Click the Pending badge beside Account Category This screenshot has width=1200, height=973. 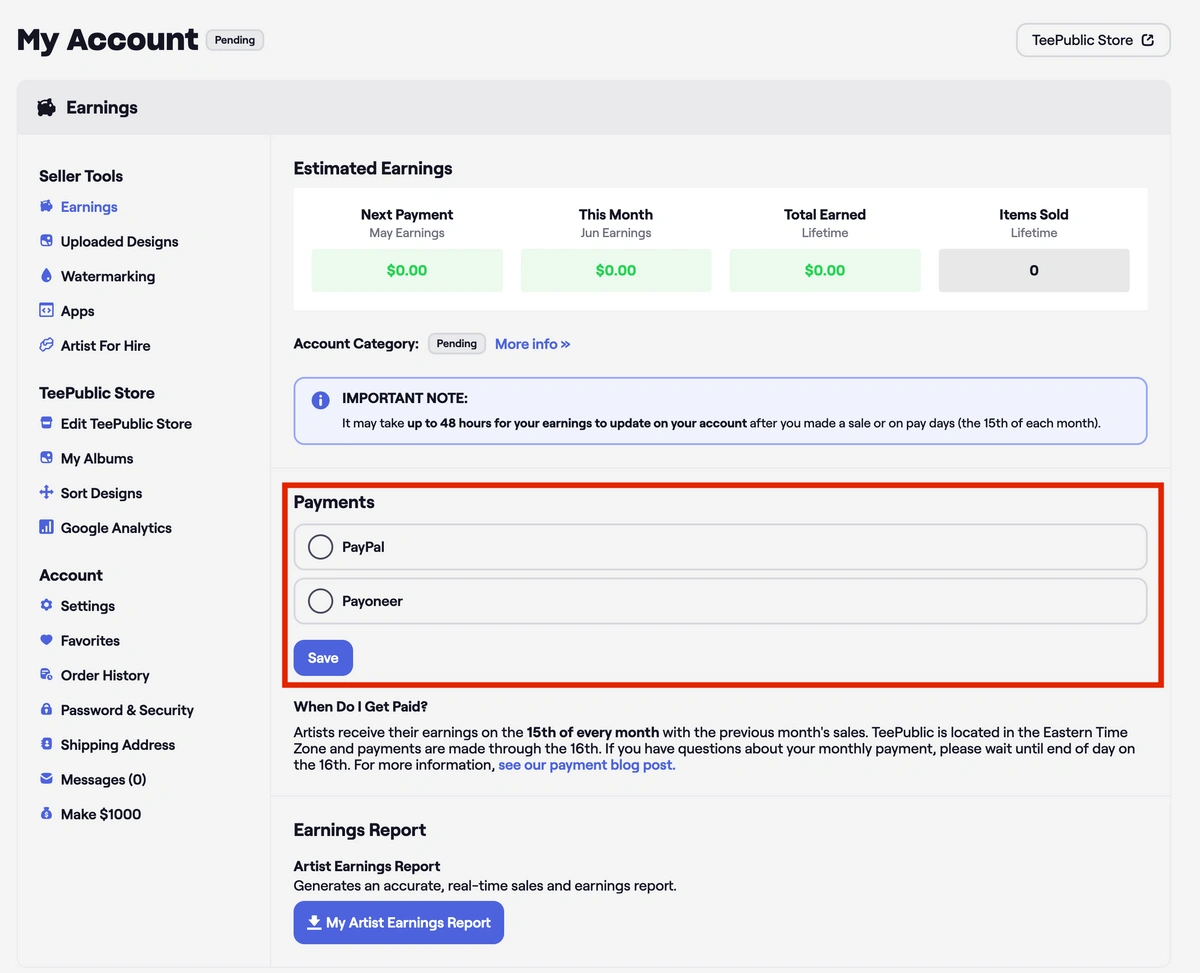457,343
